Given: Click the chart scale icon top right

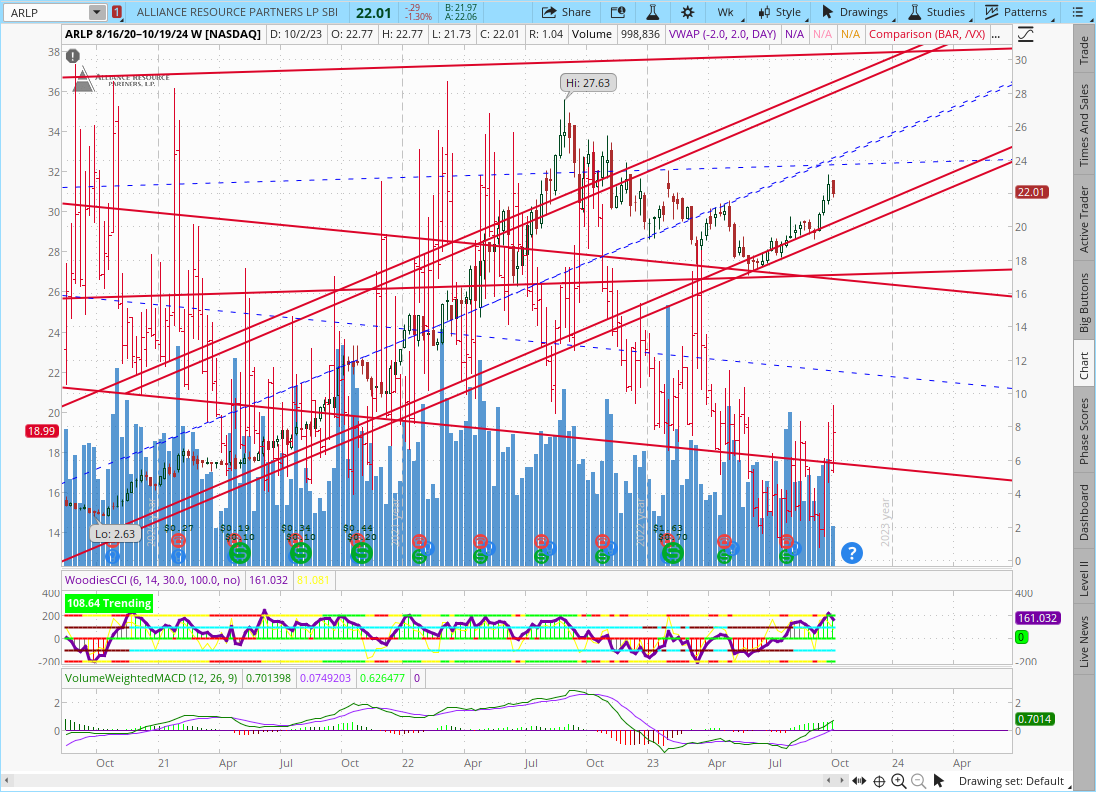Looking at the screenshot, I should pyautogui.click(x=1026, y=34).
